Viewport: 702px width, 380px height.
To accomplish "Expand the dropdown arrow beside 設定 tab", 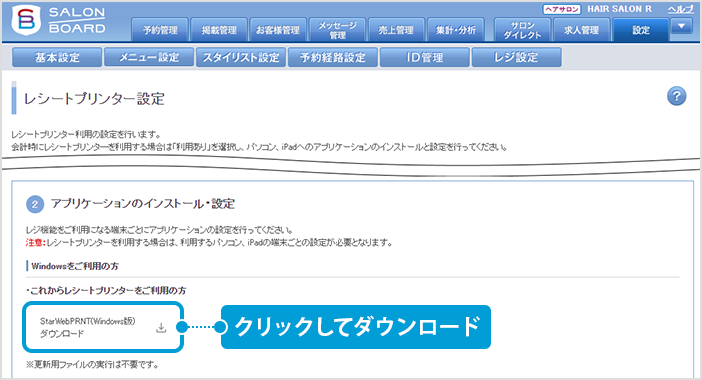I will pos(681,26).
